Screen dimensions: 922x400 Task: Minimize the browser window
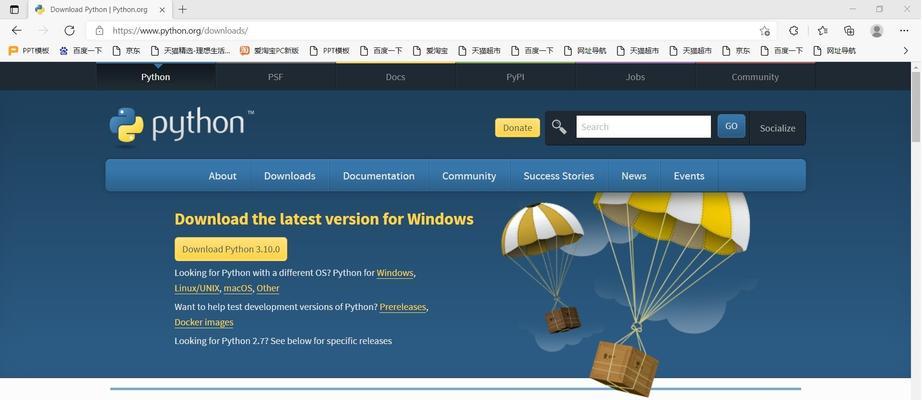[853, 9]
